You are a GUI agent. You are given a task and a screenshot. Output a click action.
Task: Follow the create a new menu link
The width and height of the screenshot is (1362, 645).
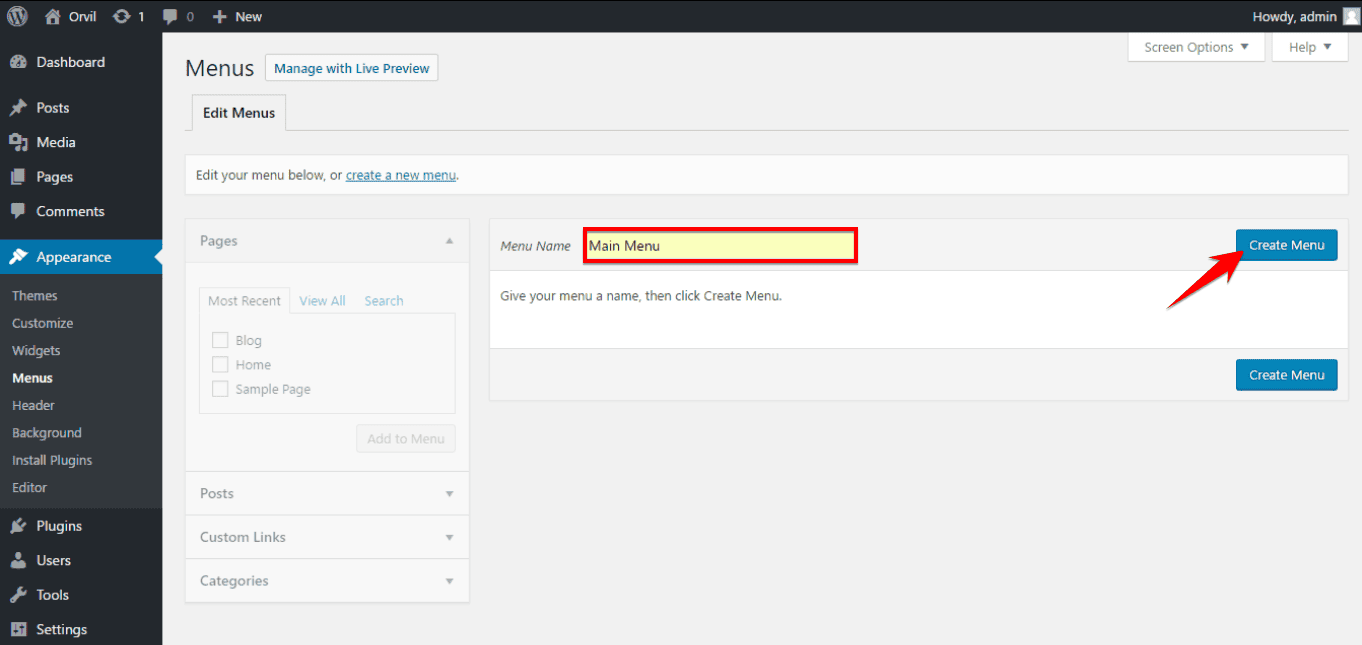coord(401,175)
